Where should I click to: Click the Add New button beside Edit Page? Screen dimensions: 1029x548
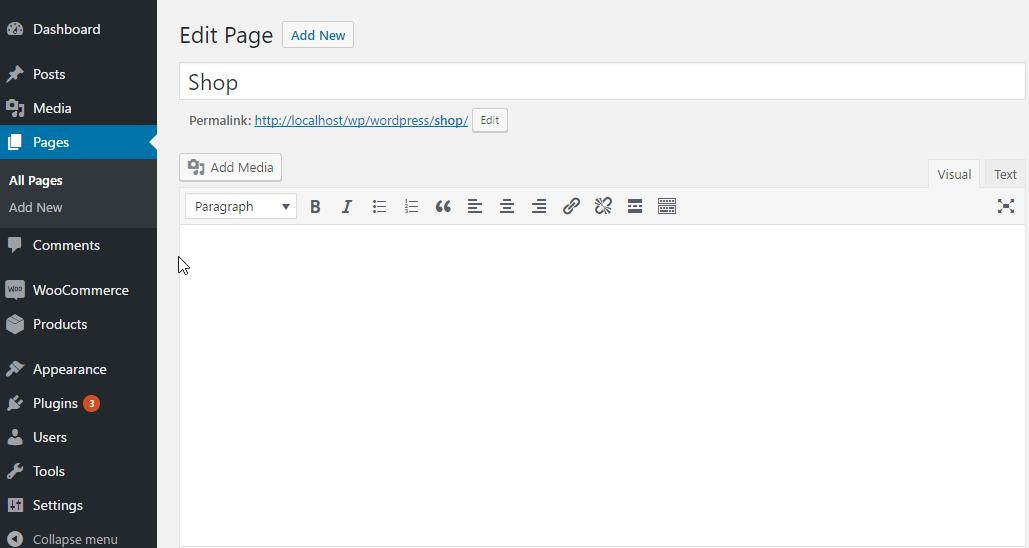pyautogui.click(x=318, y=35)
